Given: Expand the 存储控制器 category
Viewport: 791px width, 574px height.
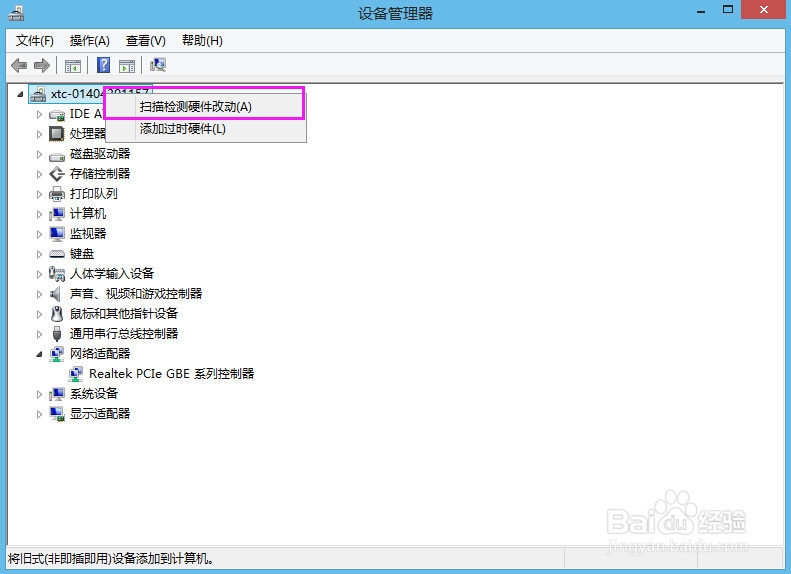Looking at the screenshot, I should [39, 174].
